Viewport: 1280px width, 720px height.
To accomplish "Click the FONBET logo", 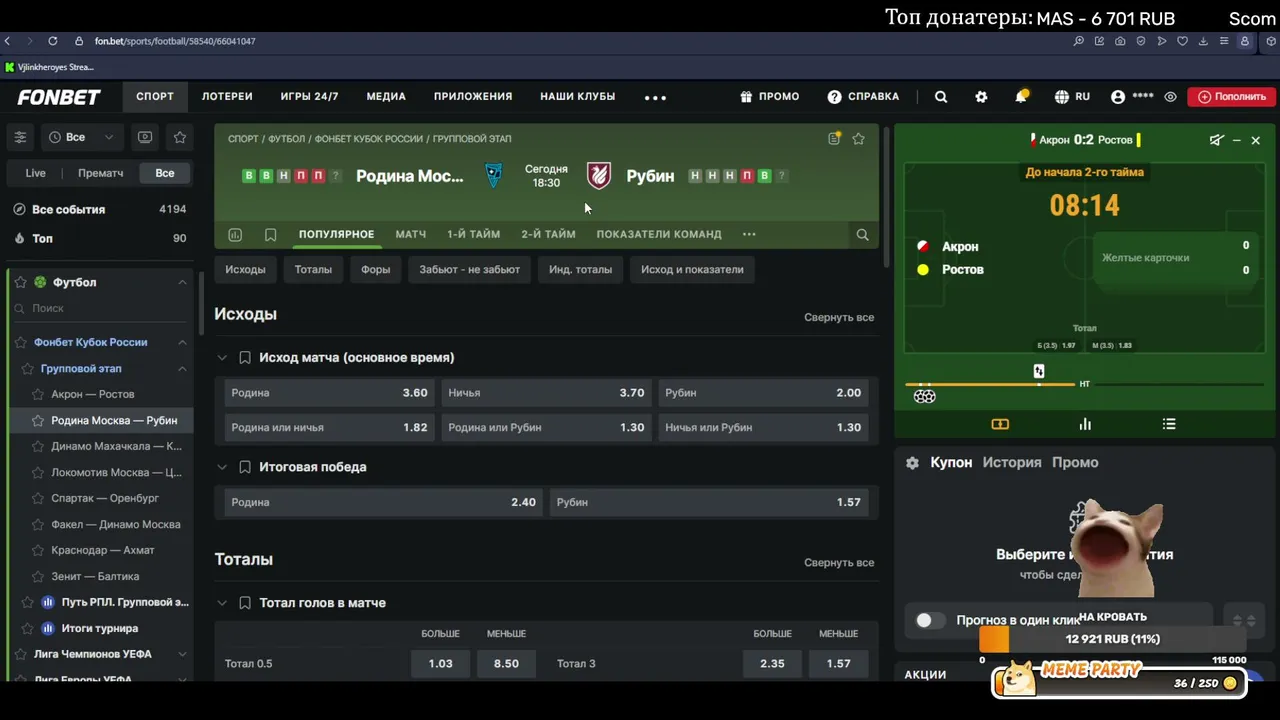I will [59, 97].
